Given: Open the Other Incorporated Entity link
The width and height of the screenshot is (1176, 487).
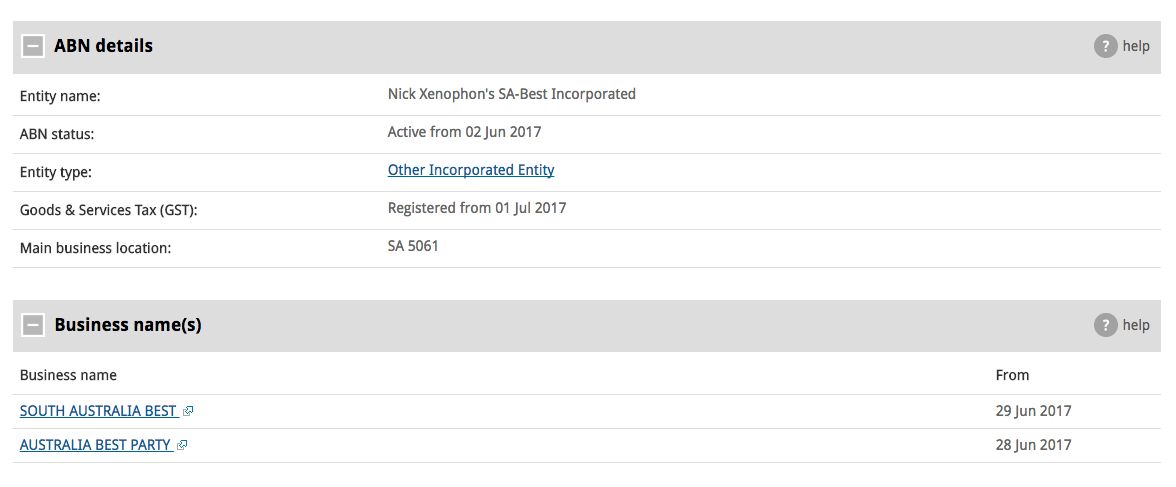Looking at the screenshot, I should pyautogui.click(x=471, y=170).
